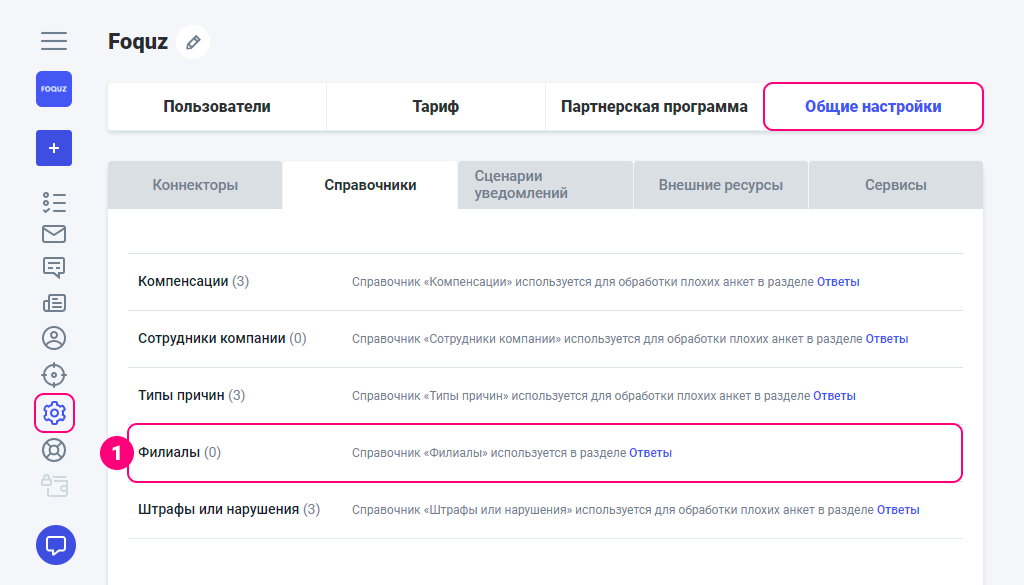1024x585 pixels.
Task: Click pencil edit icon beside Foquz
Action: point(193,42)
